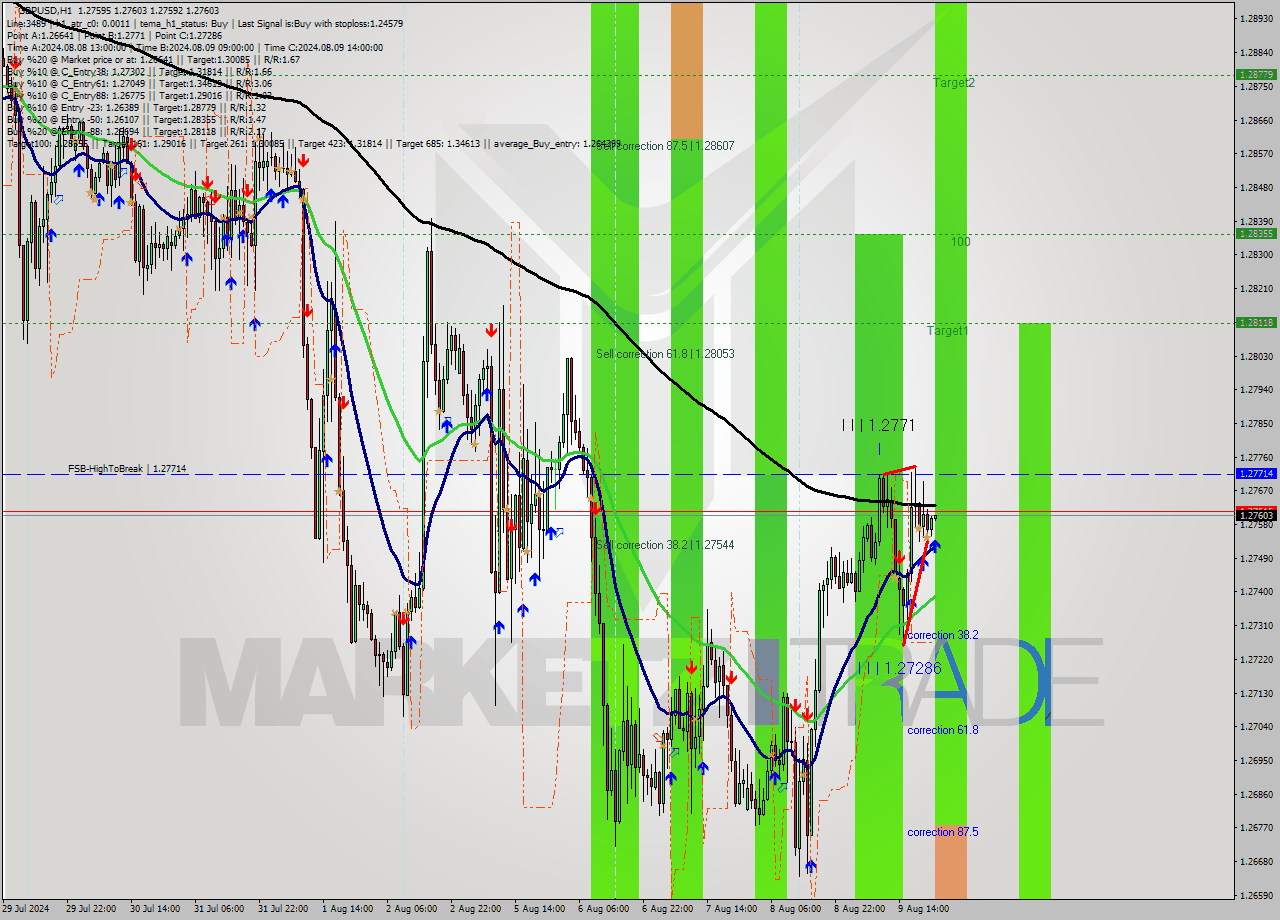Viewport: 1280px width, 920px height.
Task: Select the orange zone below correction 87.5
Action: click(x=950, y=861)
